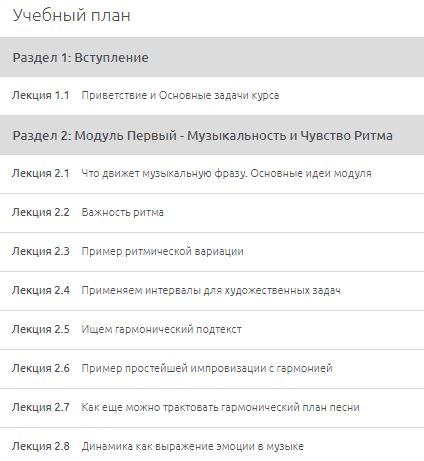Select the Лекция 2.6 label
The image size is (424, 461).
tap(41, 368)
